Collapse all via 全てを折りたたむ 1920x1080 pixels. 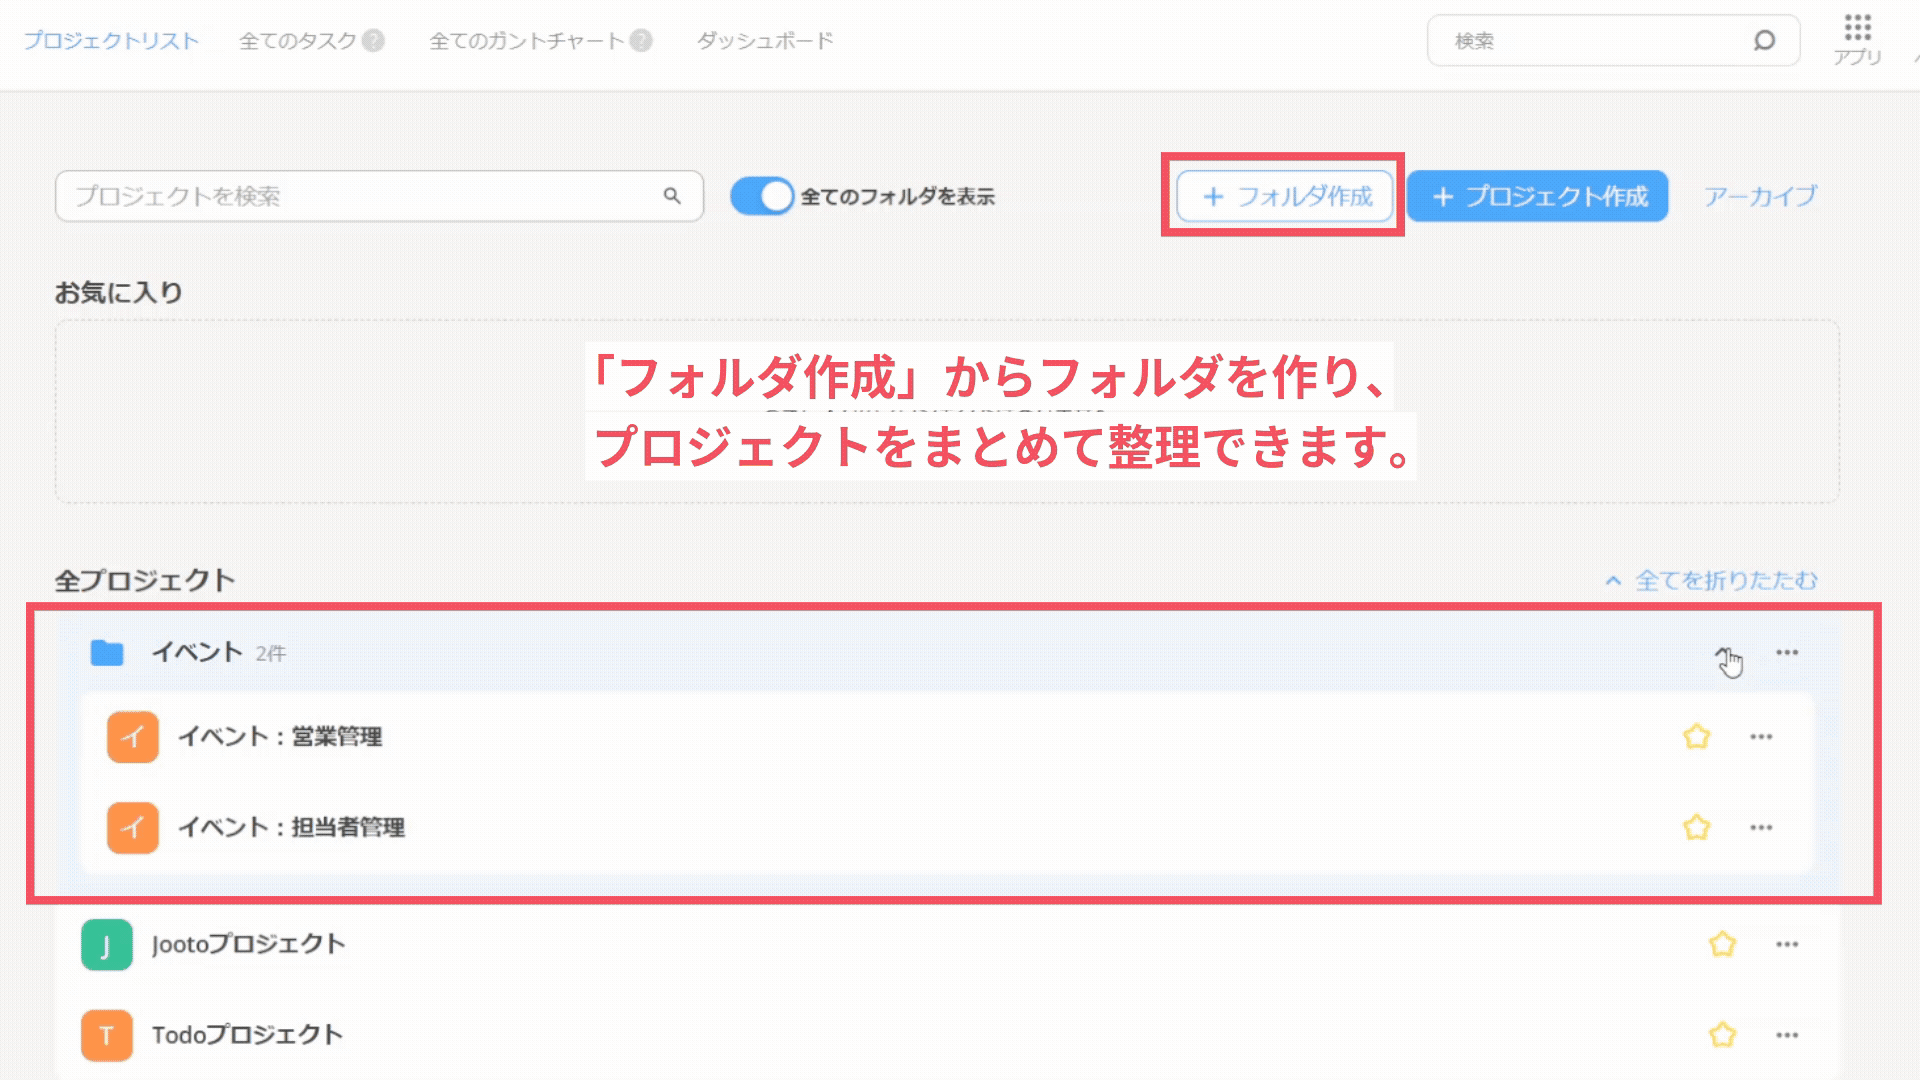pyautogui.click(x=1711, y=580)
